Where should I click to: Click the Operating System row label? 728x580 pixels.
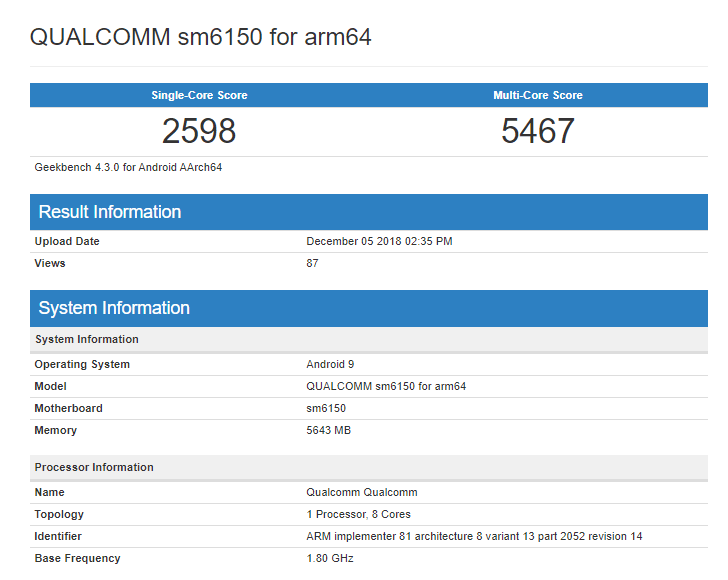point(82,364)
